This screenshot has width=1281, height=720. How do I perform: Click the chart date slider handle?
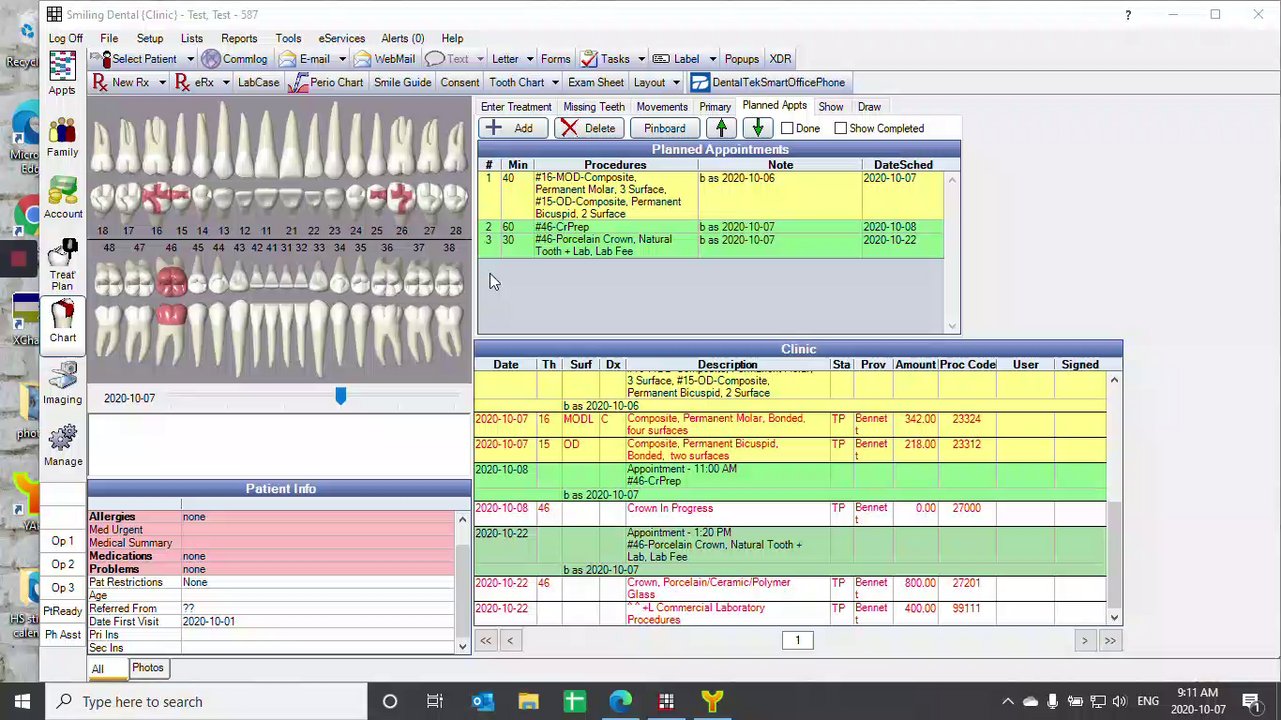coord(341,397)
